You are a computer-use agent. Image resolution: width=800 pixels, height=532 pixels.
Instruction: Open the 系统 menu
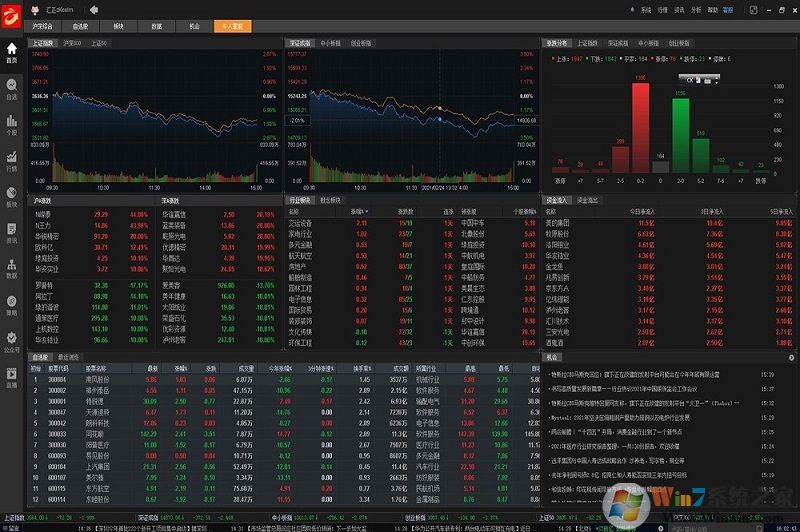coord(646,10)
